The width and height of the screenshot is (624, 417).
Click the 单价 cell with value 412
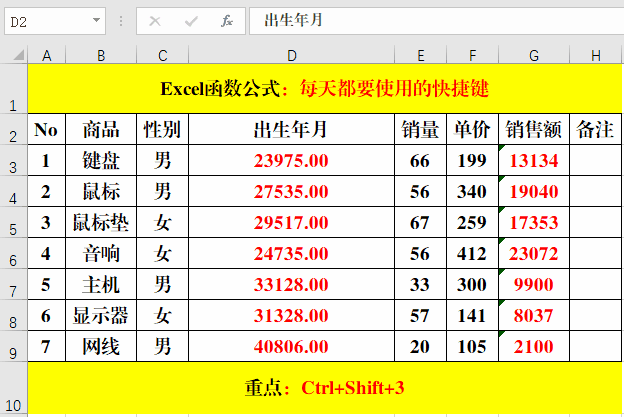tap(471, 254)
